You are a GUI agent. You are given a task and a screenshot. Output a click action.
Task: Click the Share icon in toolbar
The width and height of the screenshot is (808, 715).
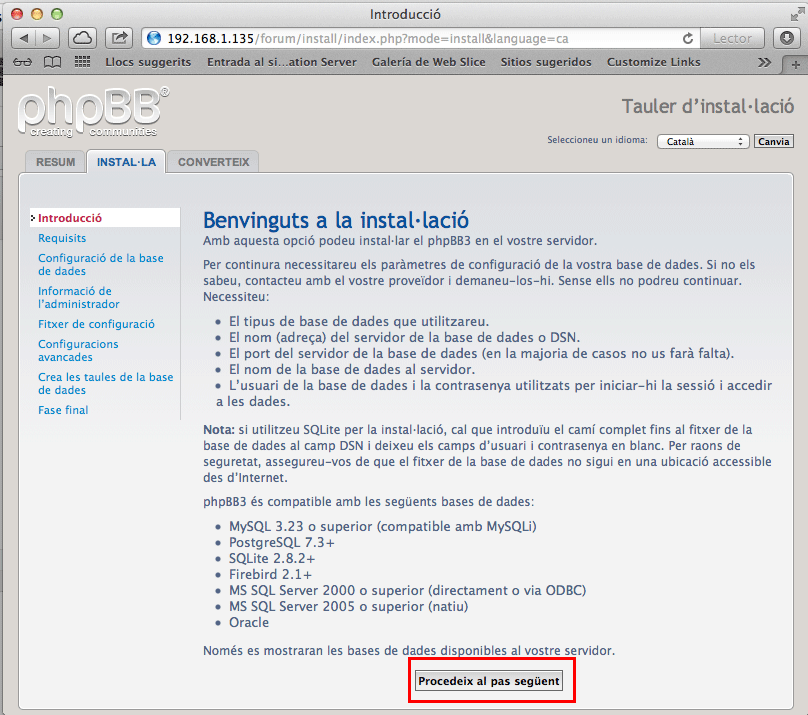point(119,38)
